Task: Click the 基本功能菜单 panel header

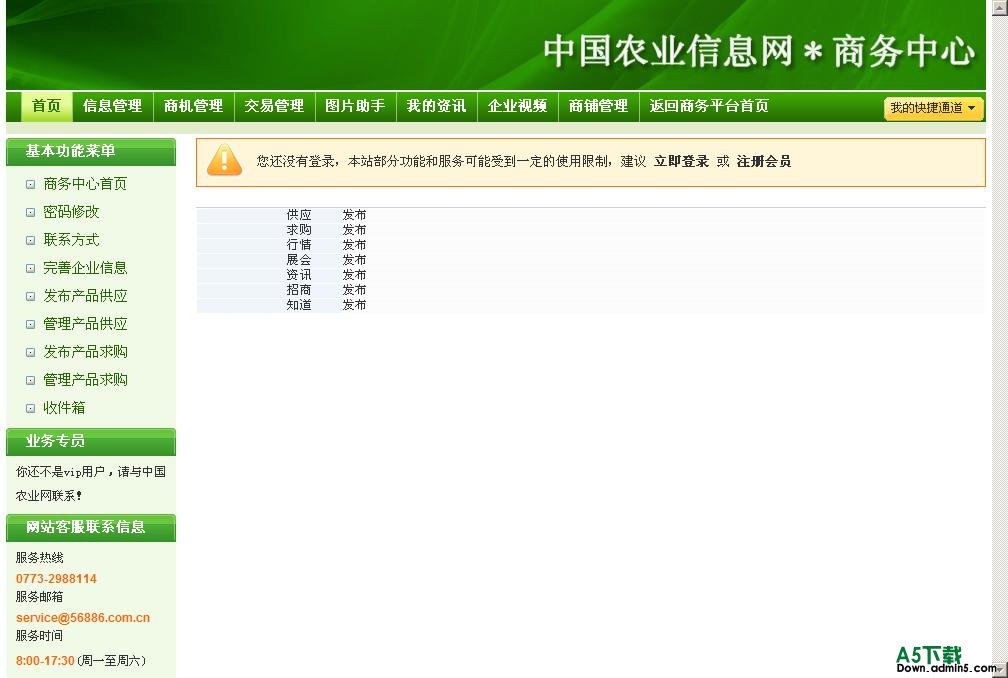Action: (x=91, y=152)
